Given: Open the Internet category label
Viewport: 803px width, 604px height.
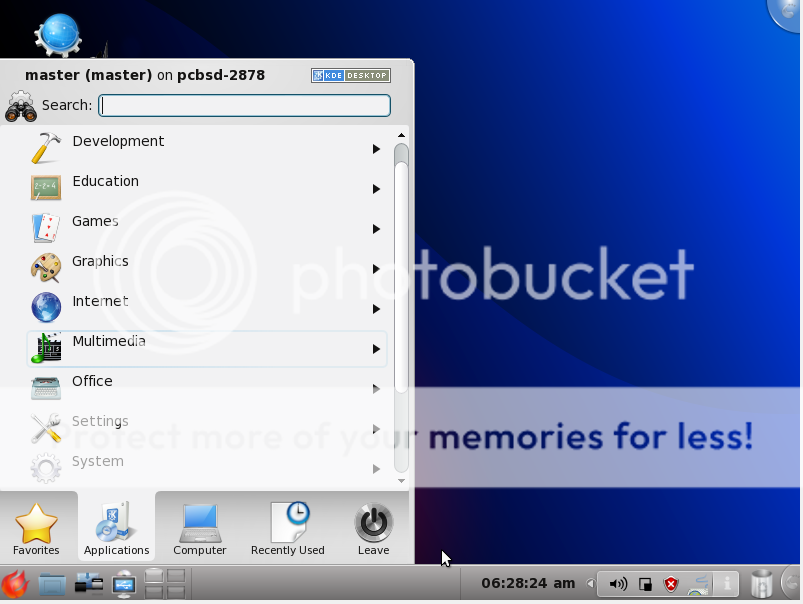Looking at the screenshot, I should 100,301.
